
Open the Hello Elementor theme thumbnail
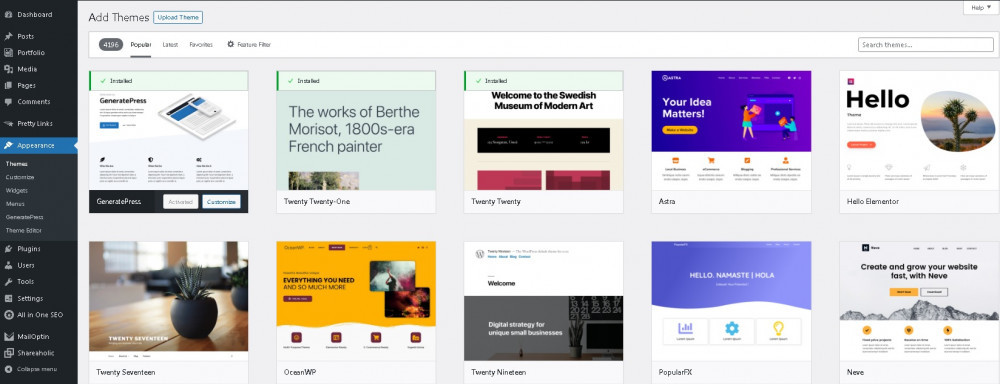(919, 130)
